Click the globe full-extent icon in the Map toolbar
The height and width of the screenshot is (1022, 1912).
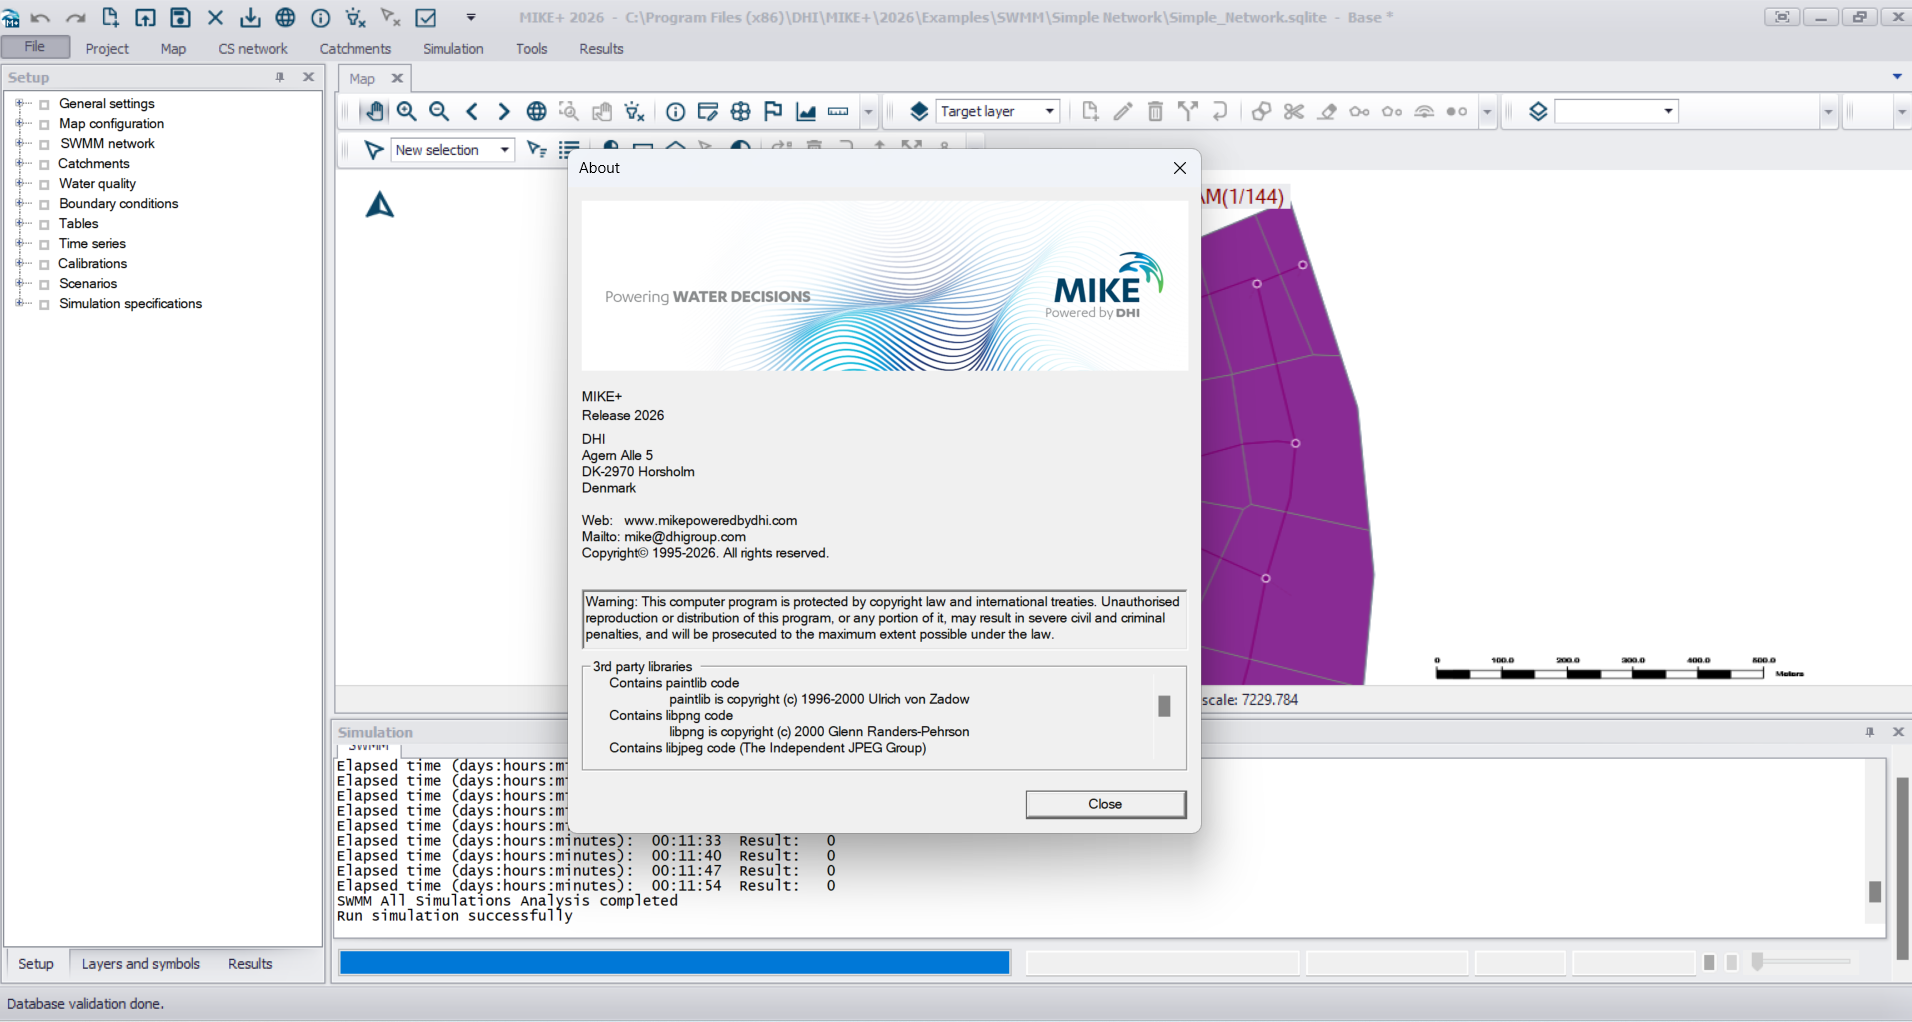(537, 111)
